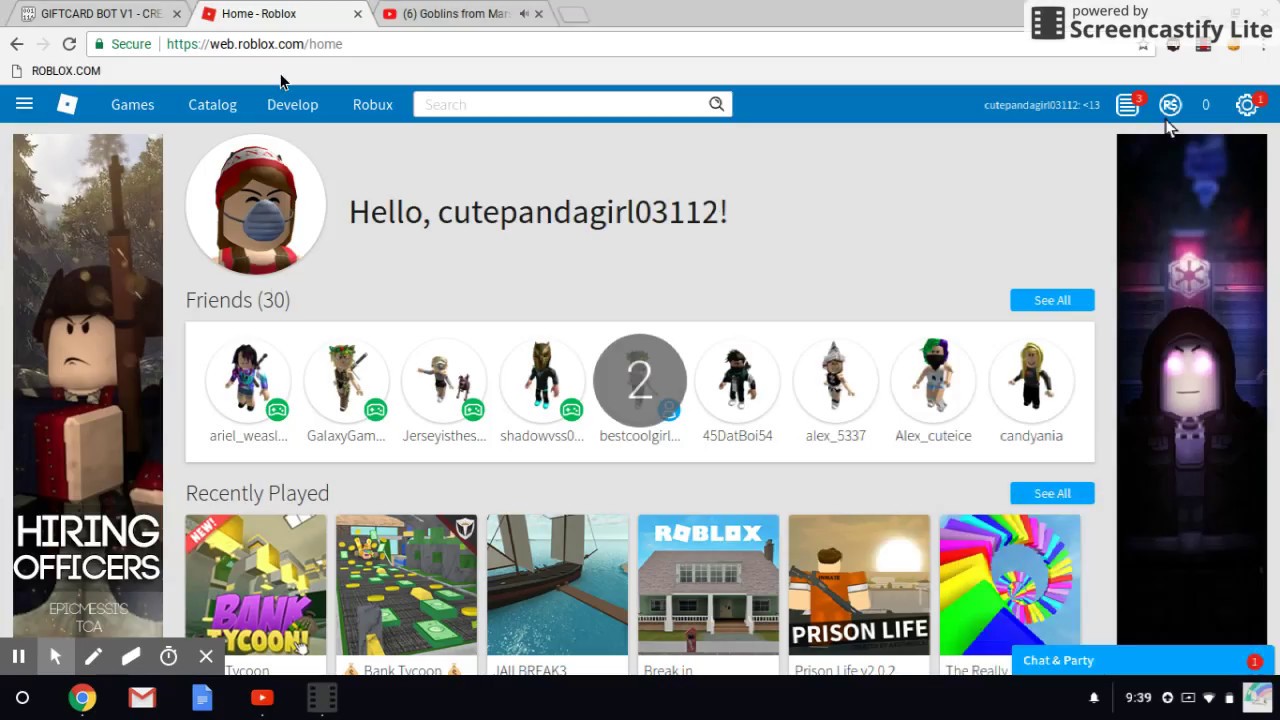Open the Robux balance icon
Image resolution: width=1280 pixels, height=720 pixels.
(1170, 104)
